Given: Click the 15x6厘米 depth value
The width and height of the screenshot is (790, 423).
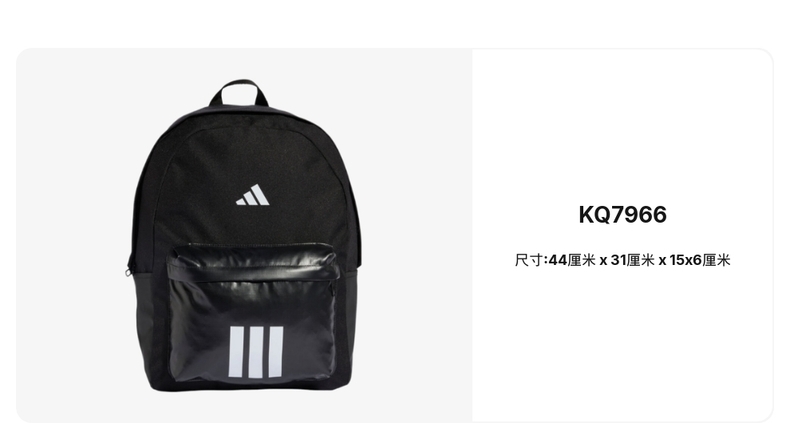Looking at the screenshot, I should click(700, 260).
